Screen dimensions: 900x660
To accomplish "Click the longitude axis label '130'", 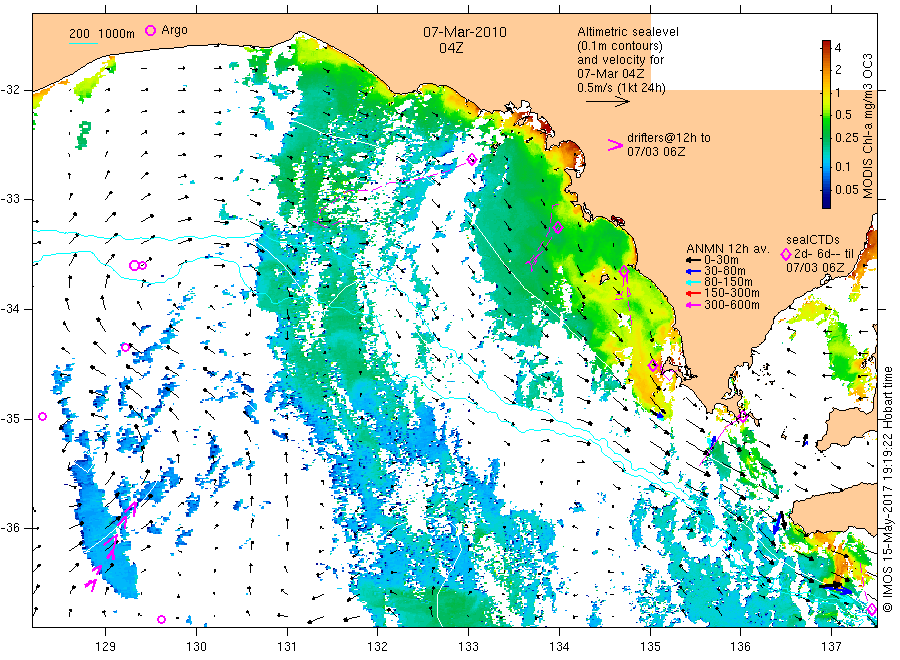I will 196,647.
